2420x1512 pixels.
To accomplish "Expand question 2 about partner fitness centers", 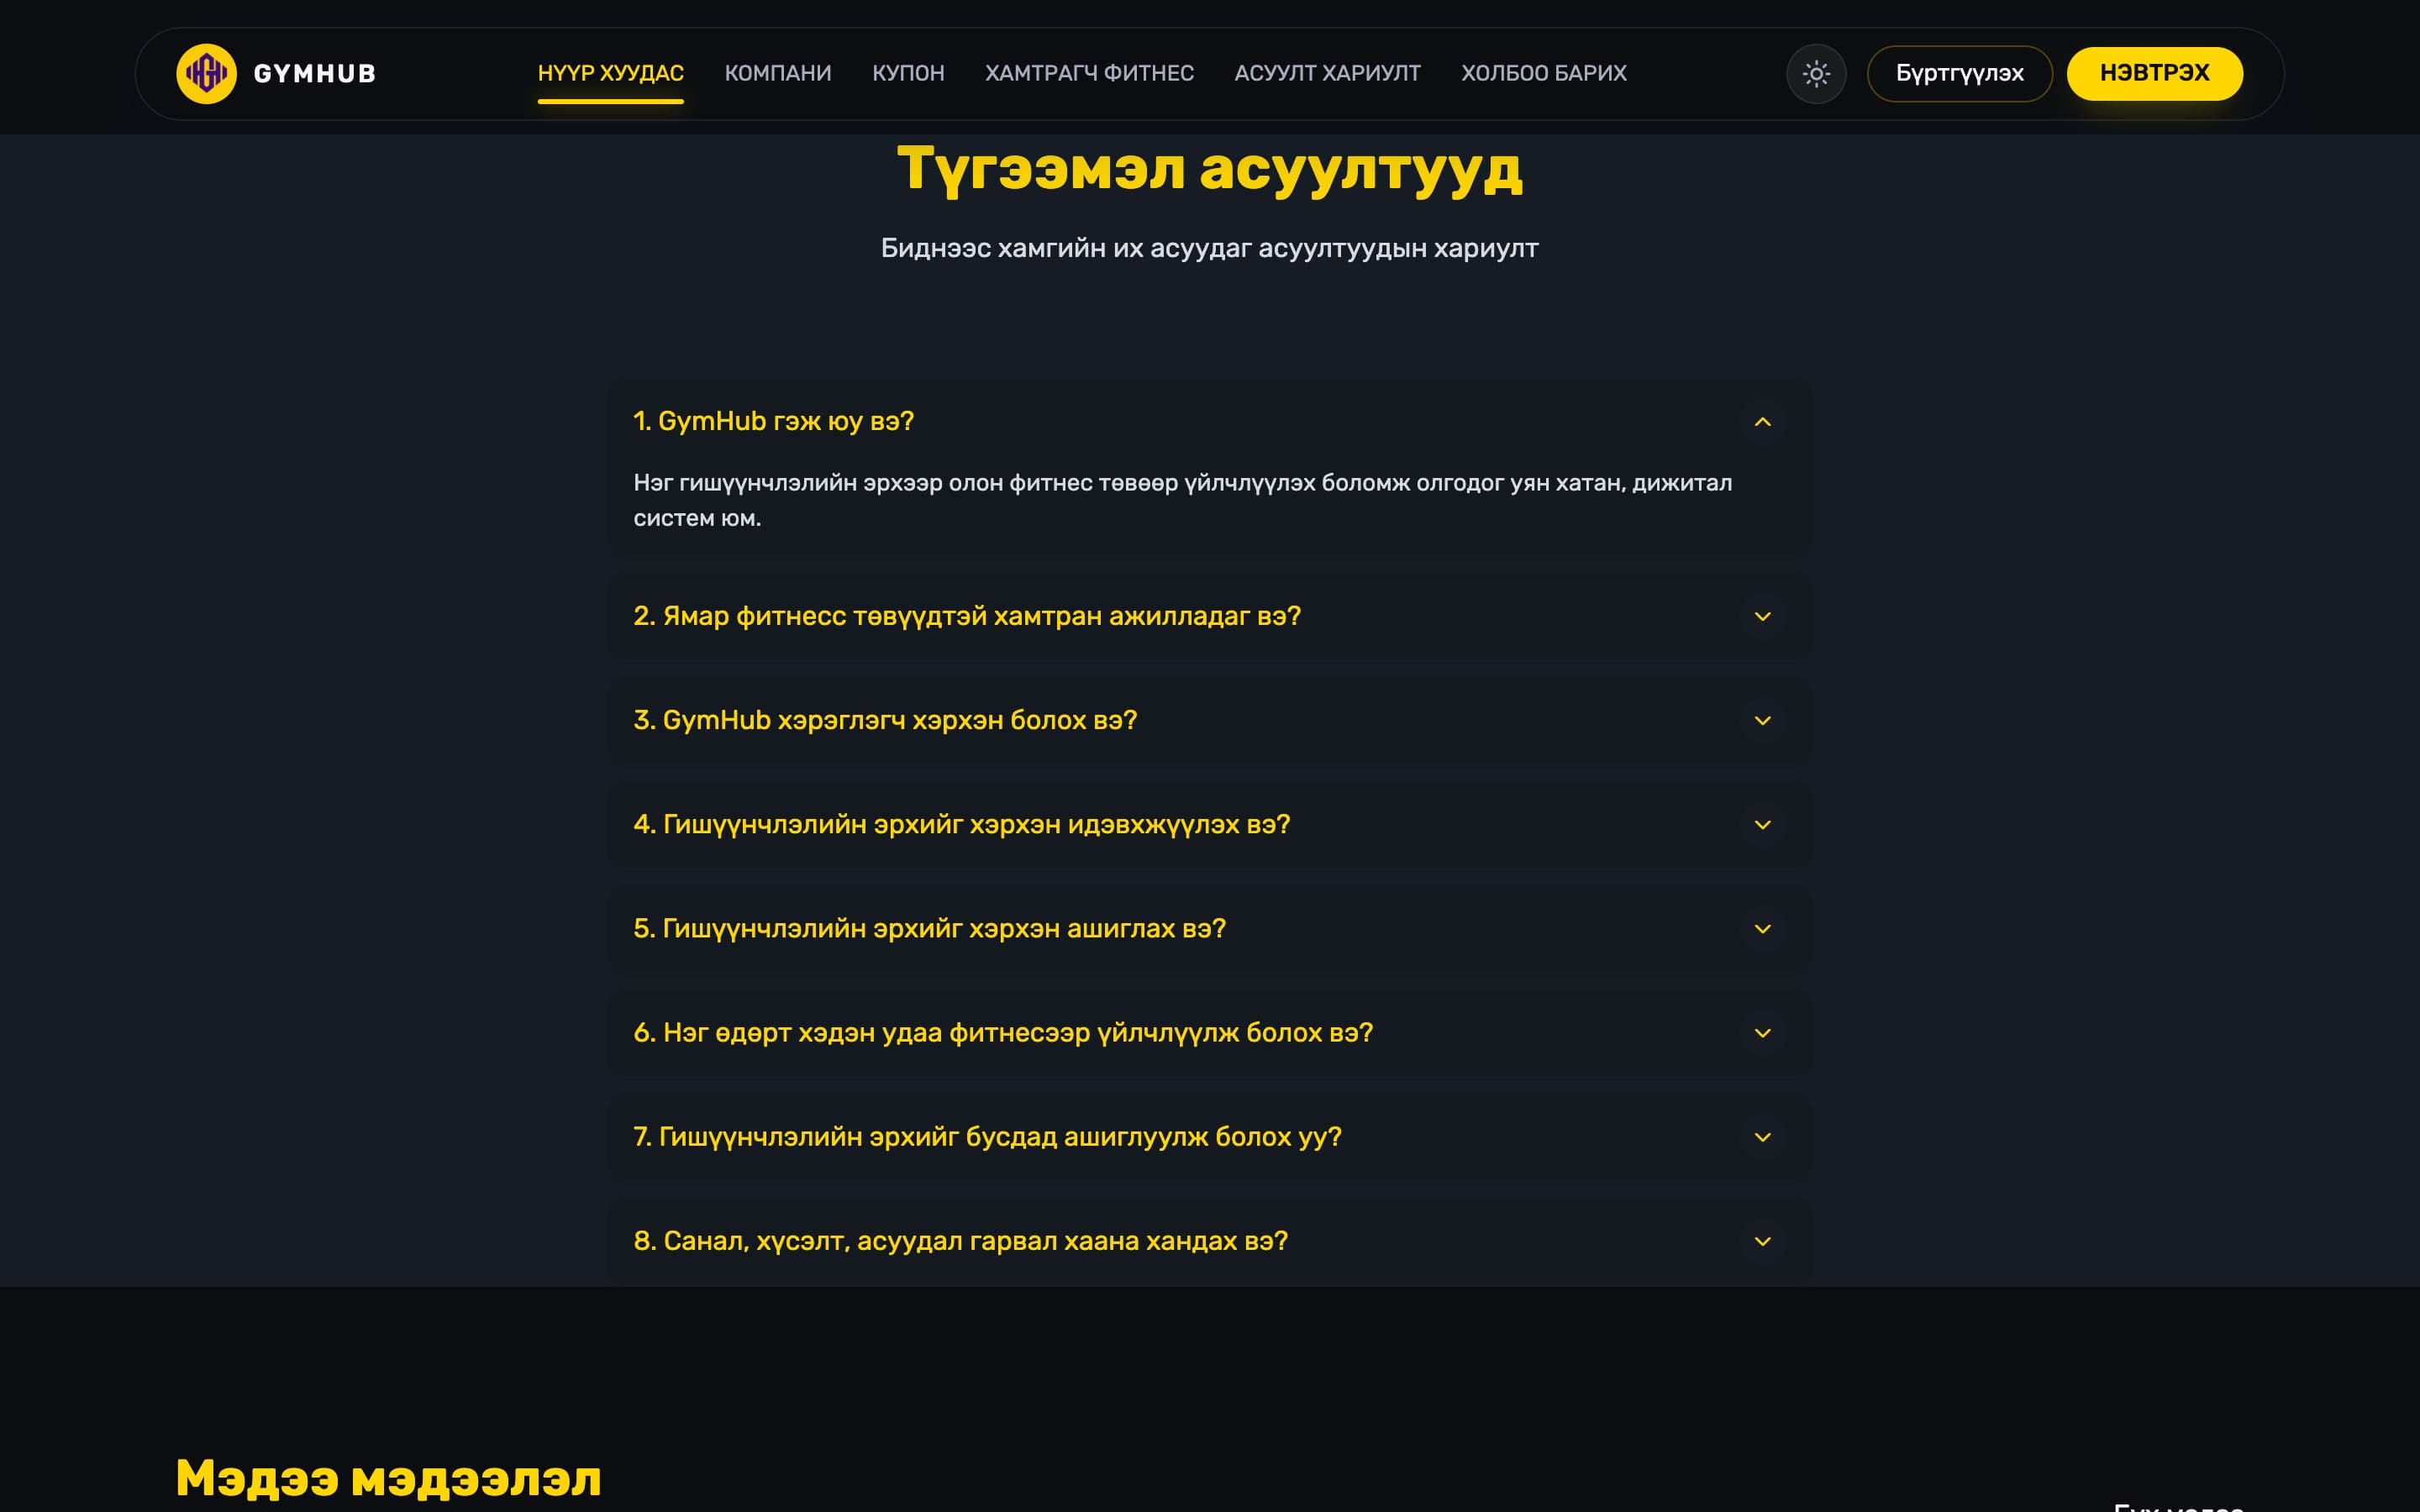I will point(1209,616).
